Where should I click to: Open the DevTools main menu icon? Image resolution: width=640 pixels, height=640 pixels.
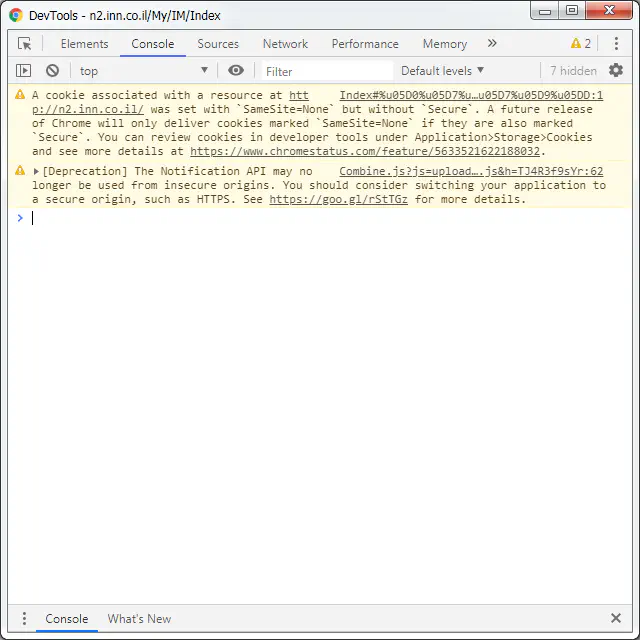[x=616, y=44]
